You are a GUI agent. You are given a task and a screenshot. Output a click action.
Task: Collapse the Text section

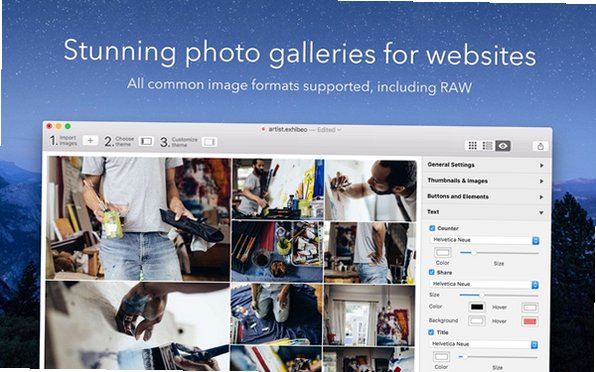pyautogui.click(x=486, y=212)
